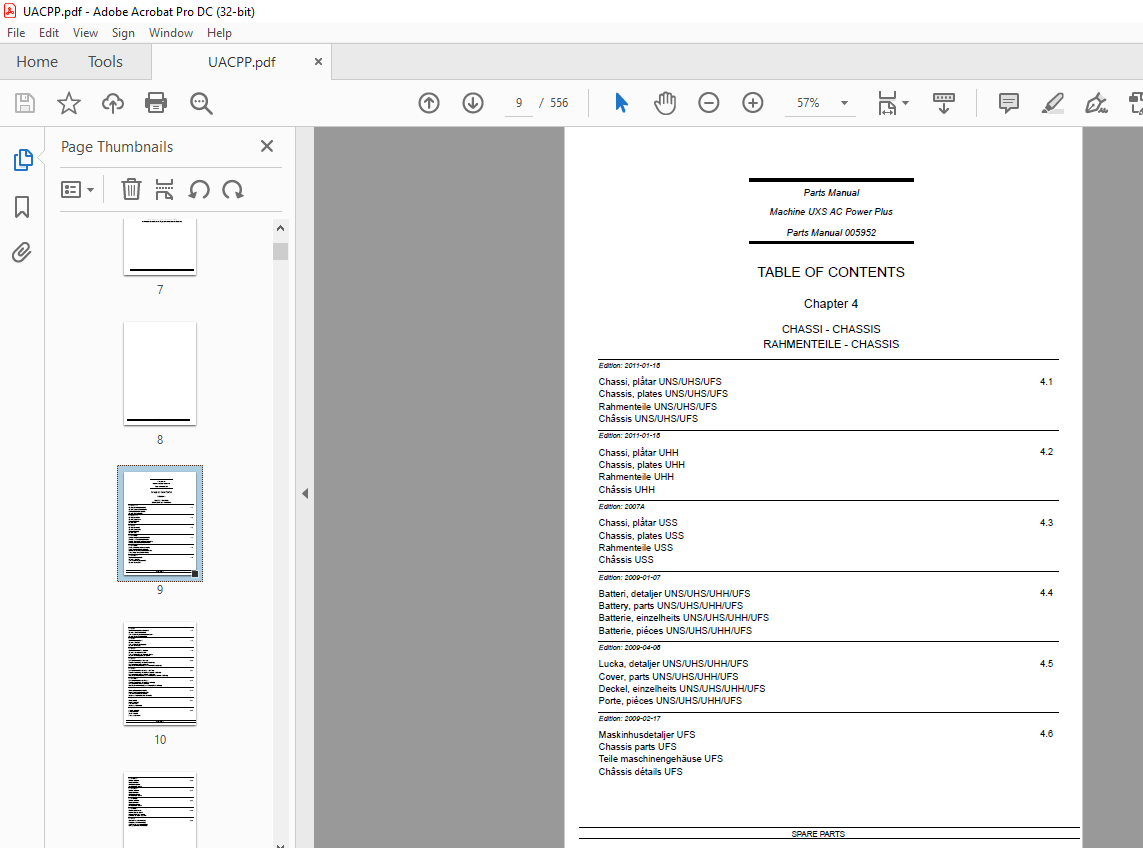Go to previous page arrow icon
The height and width of the screenshot is (848, 1143).
click(x=429, y=103)
